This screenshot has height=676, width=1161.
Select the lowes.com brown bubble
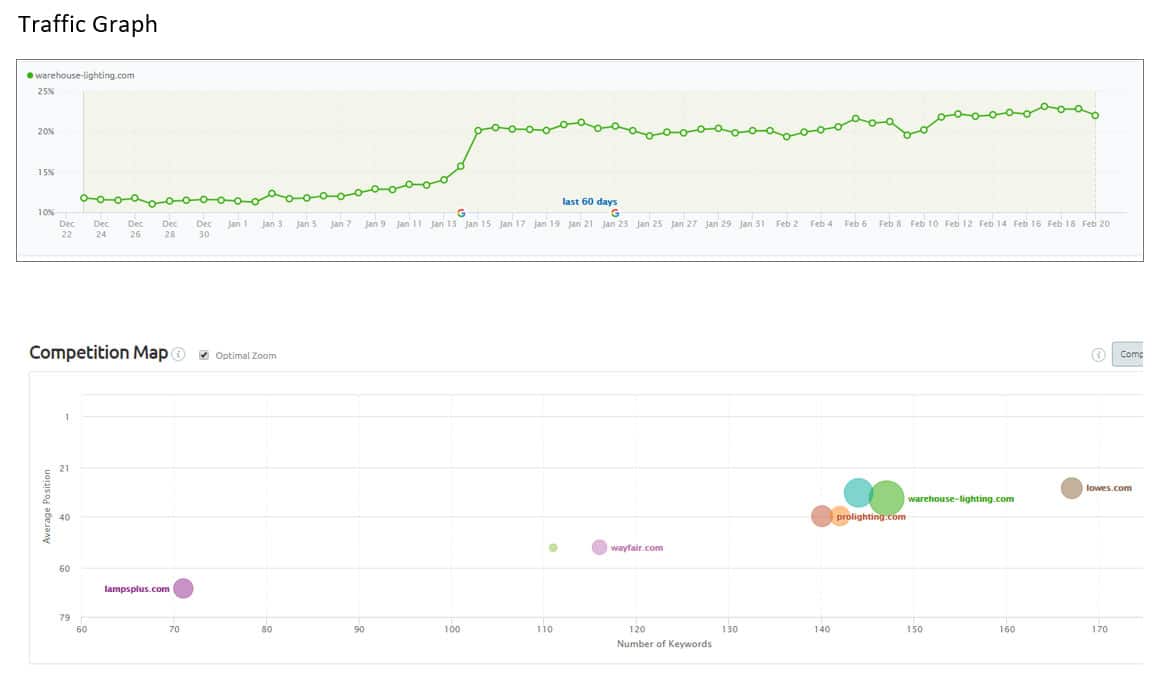(1071, 488)
